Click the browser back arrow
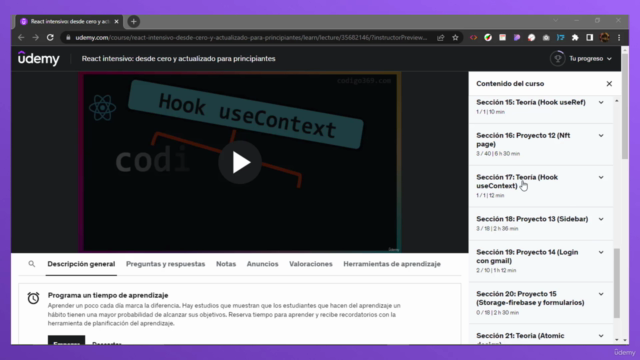This screenshot has height=360, width=640. tap(21, 38)
